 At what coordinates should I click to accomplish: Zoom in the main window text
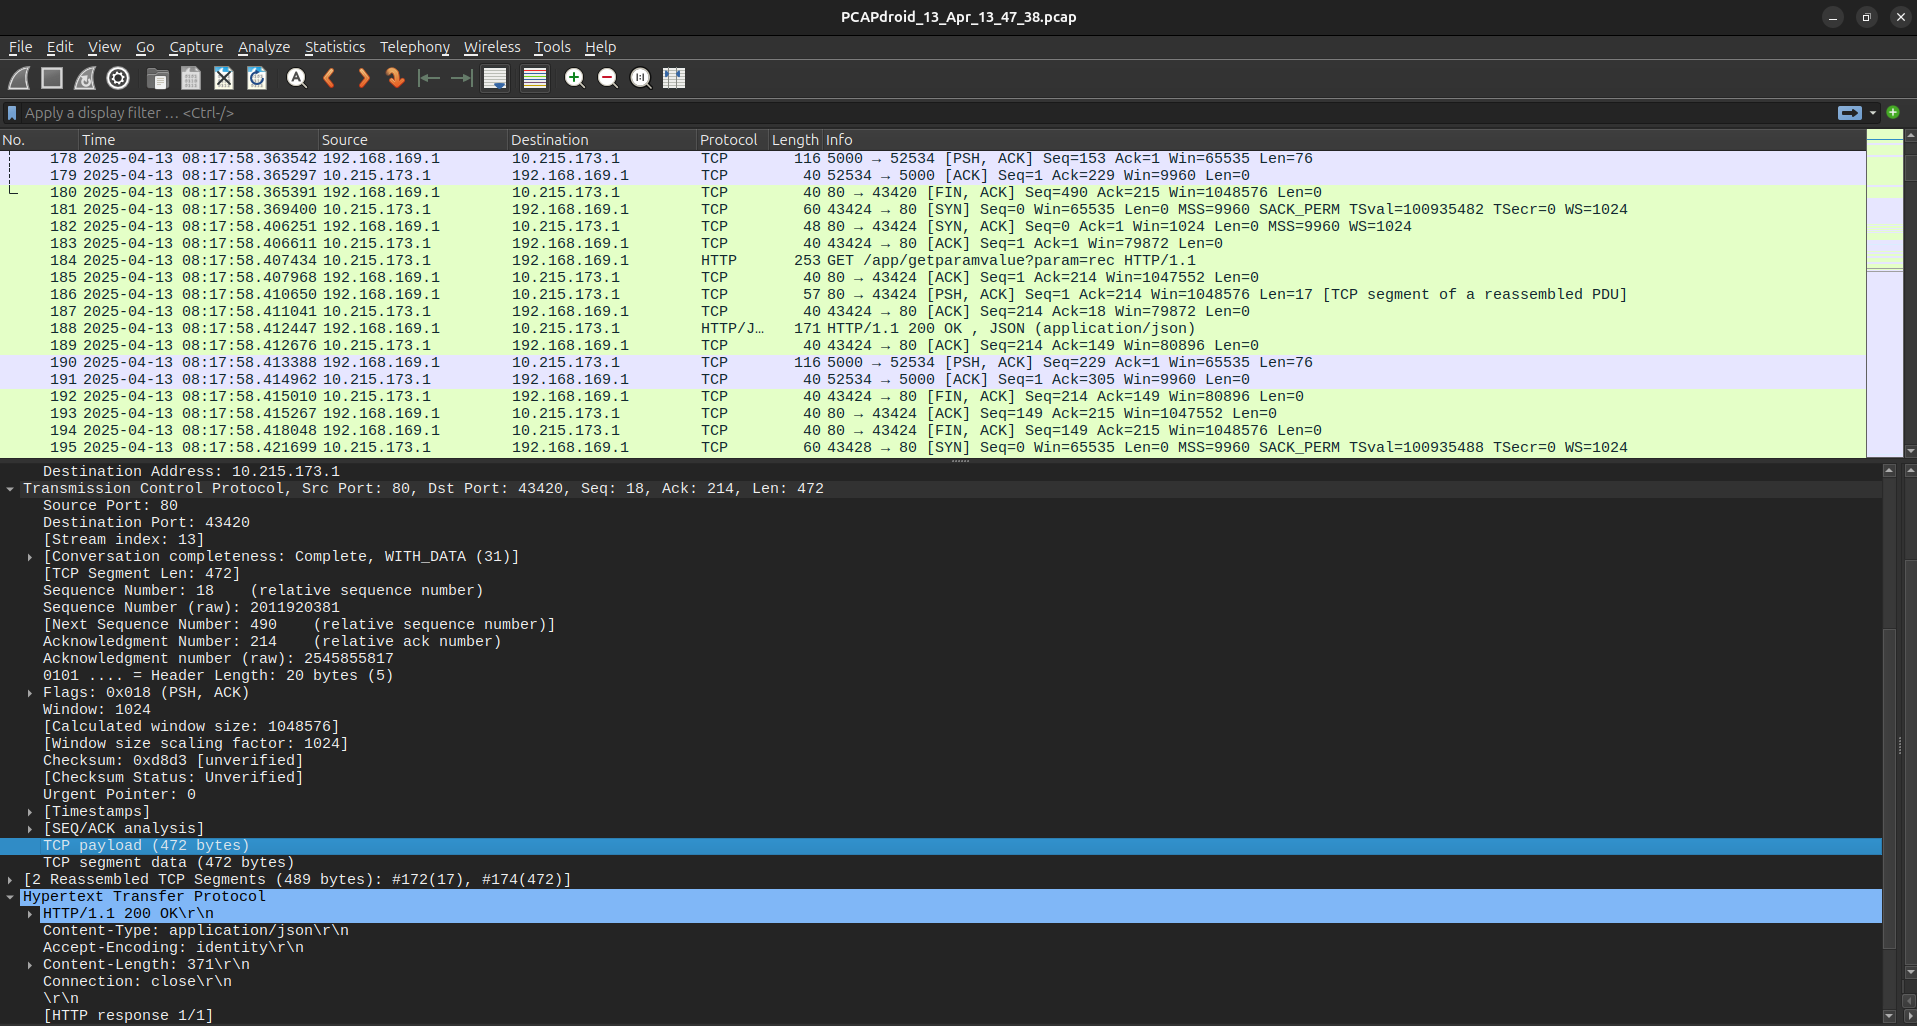coord(575,78)
